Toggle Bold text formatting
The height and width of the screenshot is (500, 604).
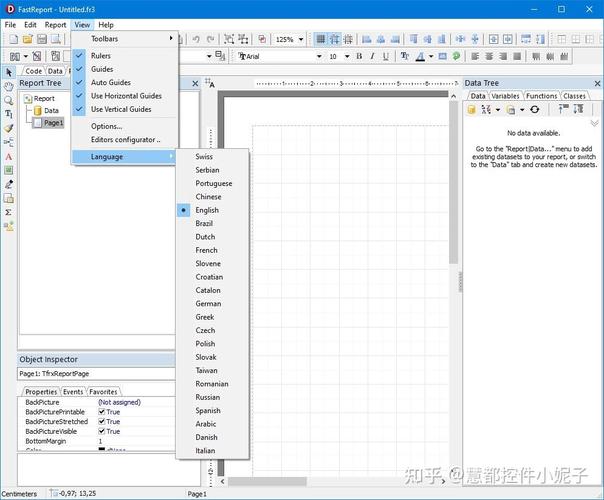coord(358,56)
